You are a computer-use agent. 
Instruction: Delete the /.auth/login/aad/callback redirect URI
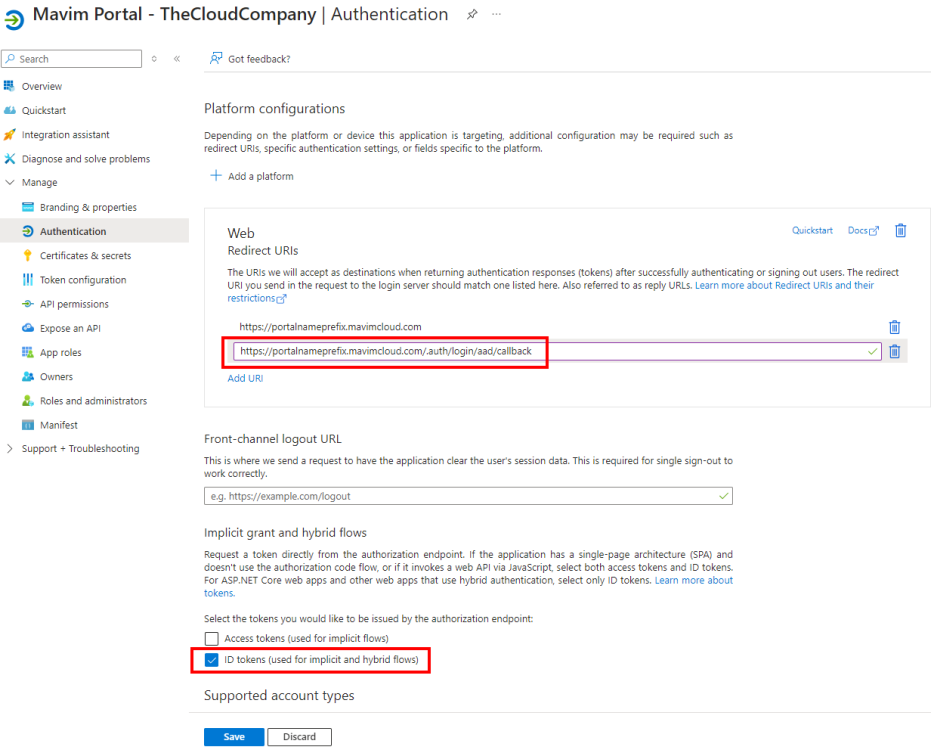tap(895, 351)
